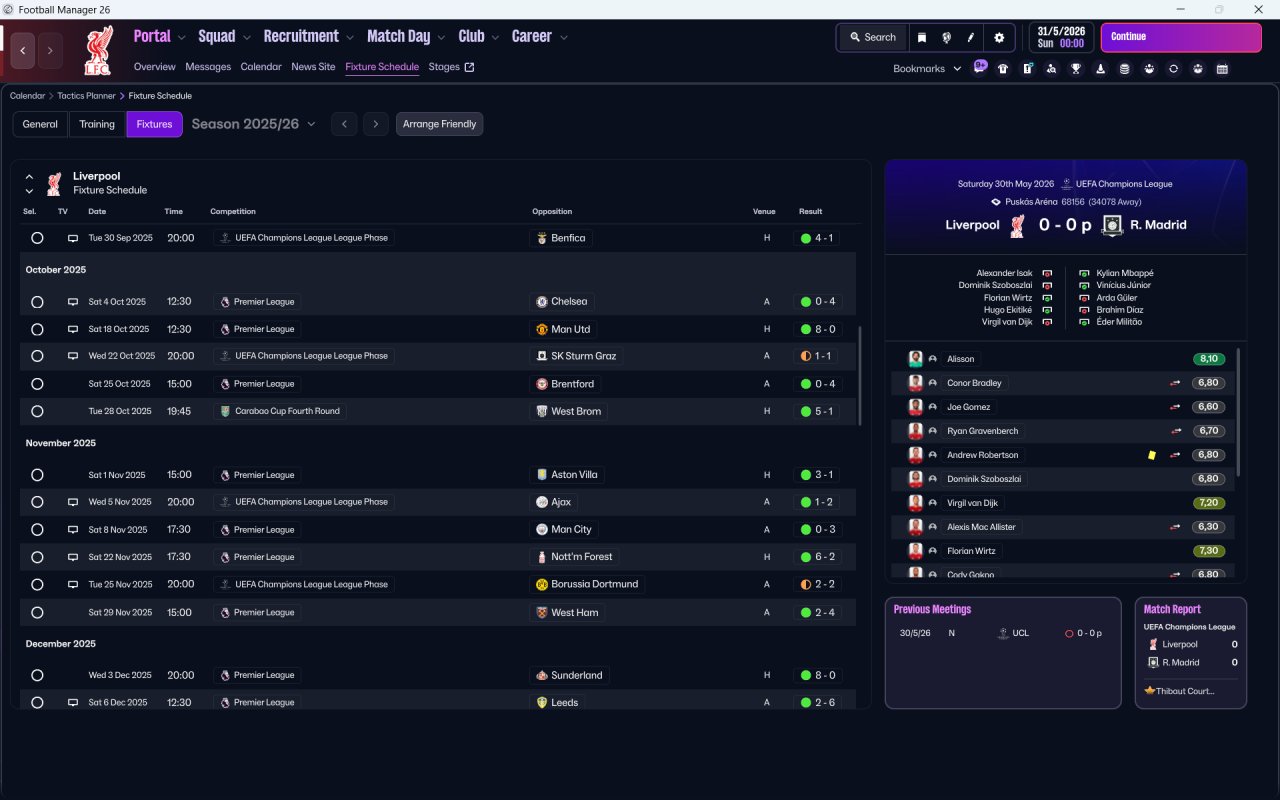1280x800 pixels.
Task: Select the radio button for SK Sturm Graz fixture
Action: [x=37, y=356]
